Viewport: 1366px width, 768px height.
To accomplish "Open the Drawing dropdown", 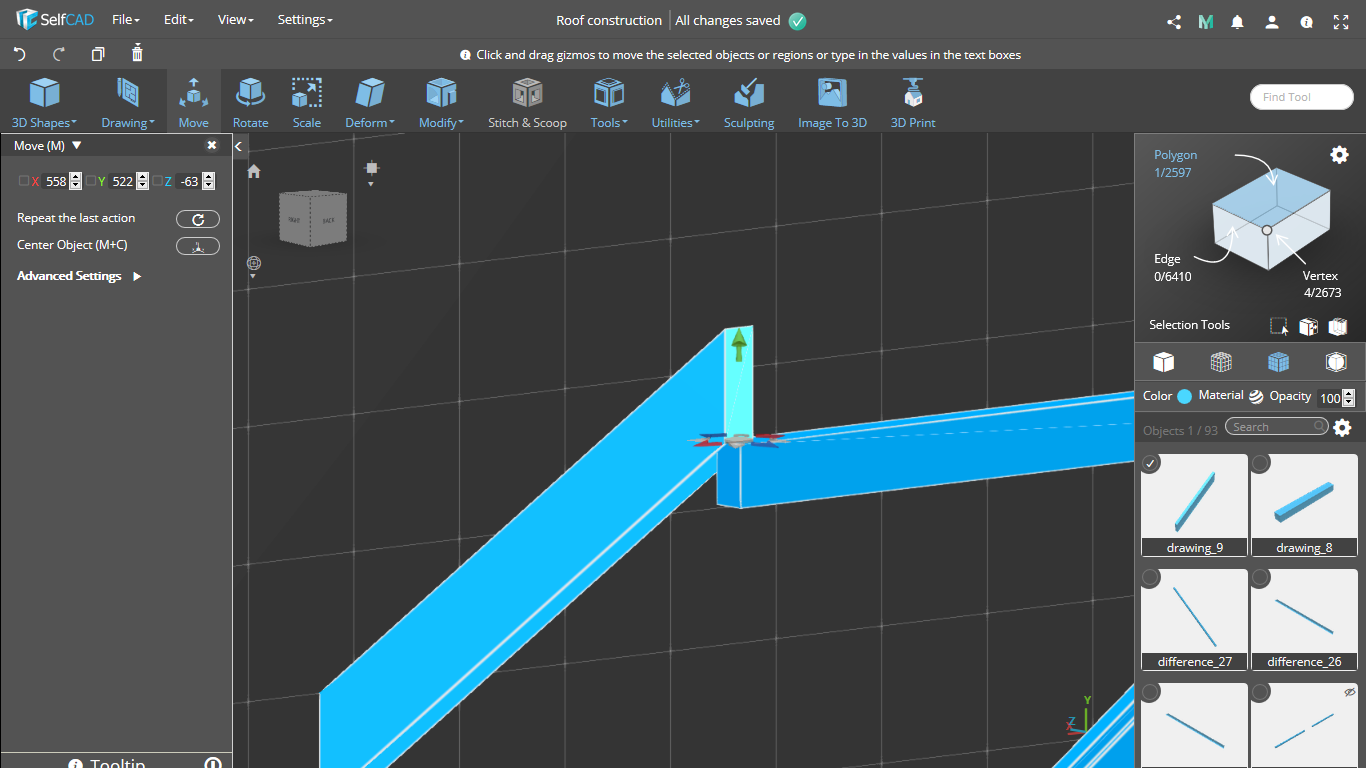I will (x=128, y=104).
